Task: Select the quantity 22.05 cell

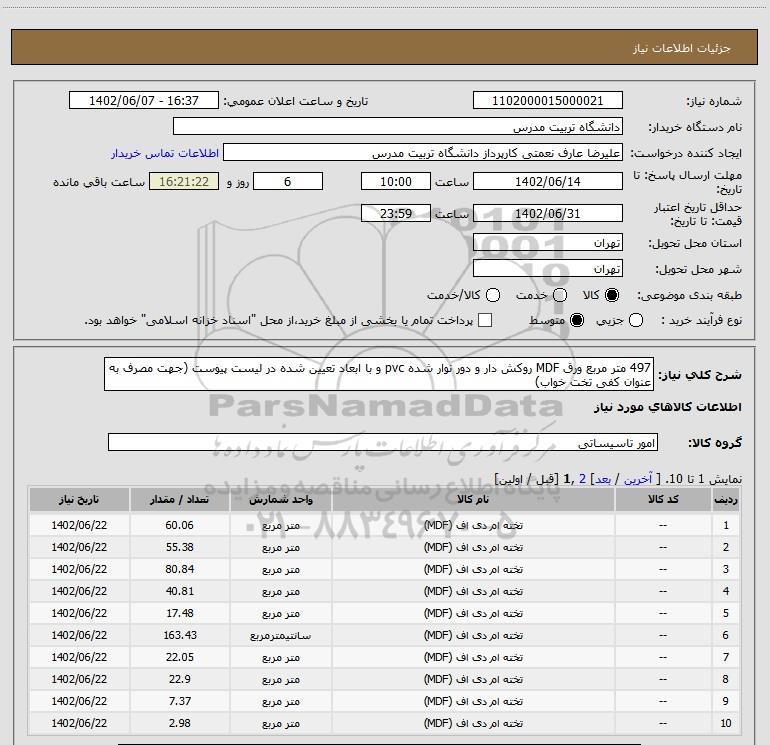Action: pyautogui.click(x=180, y=657)
